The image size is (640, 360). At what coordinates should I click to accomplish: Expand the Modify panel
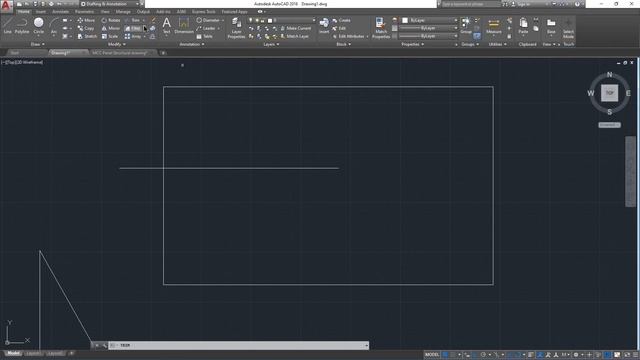(116, 44)
